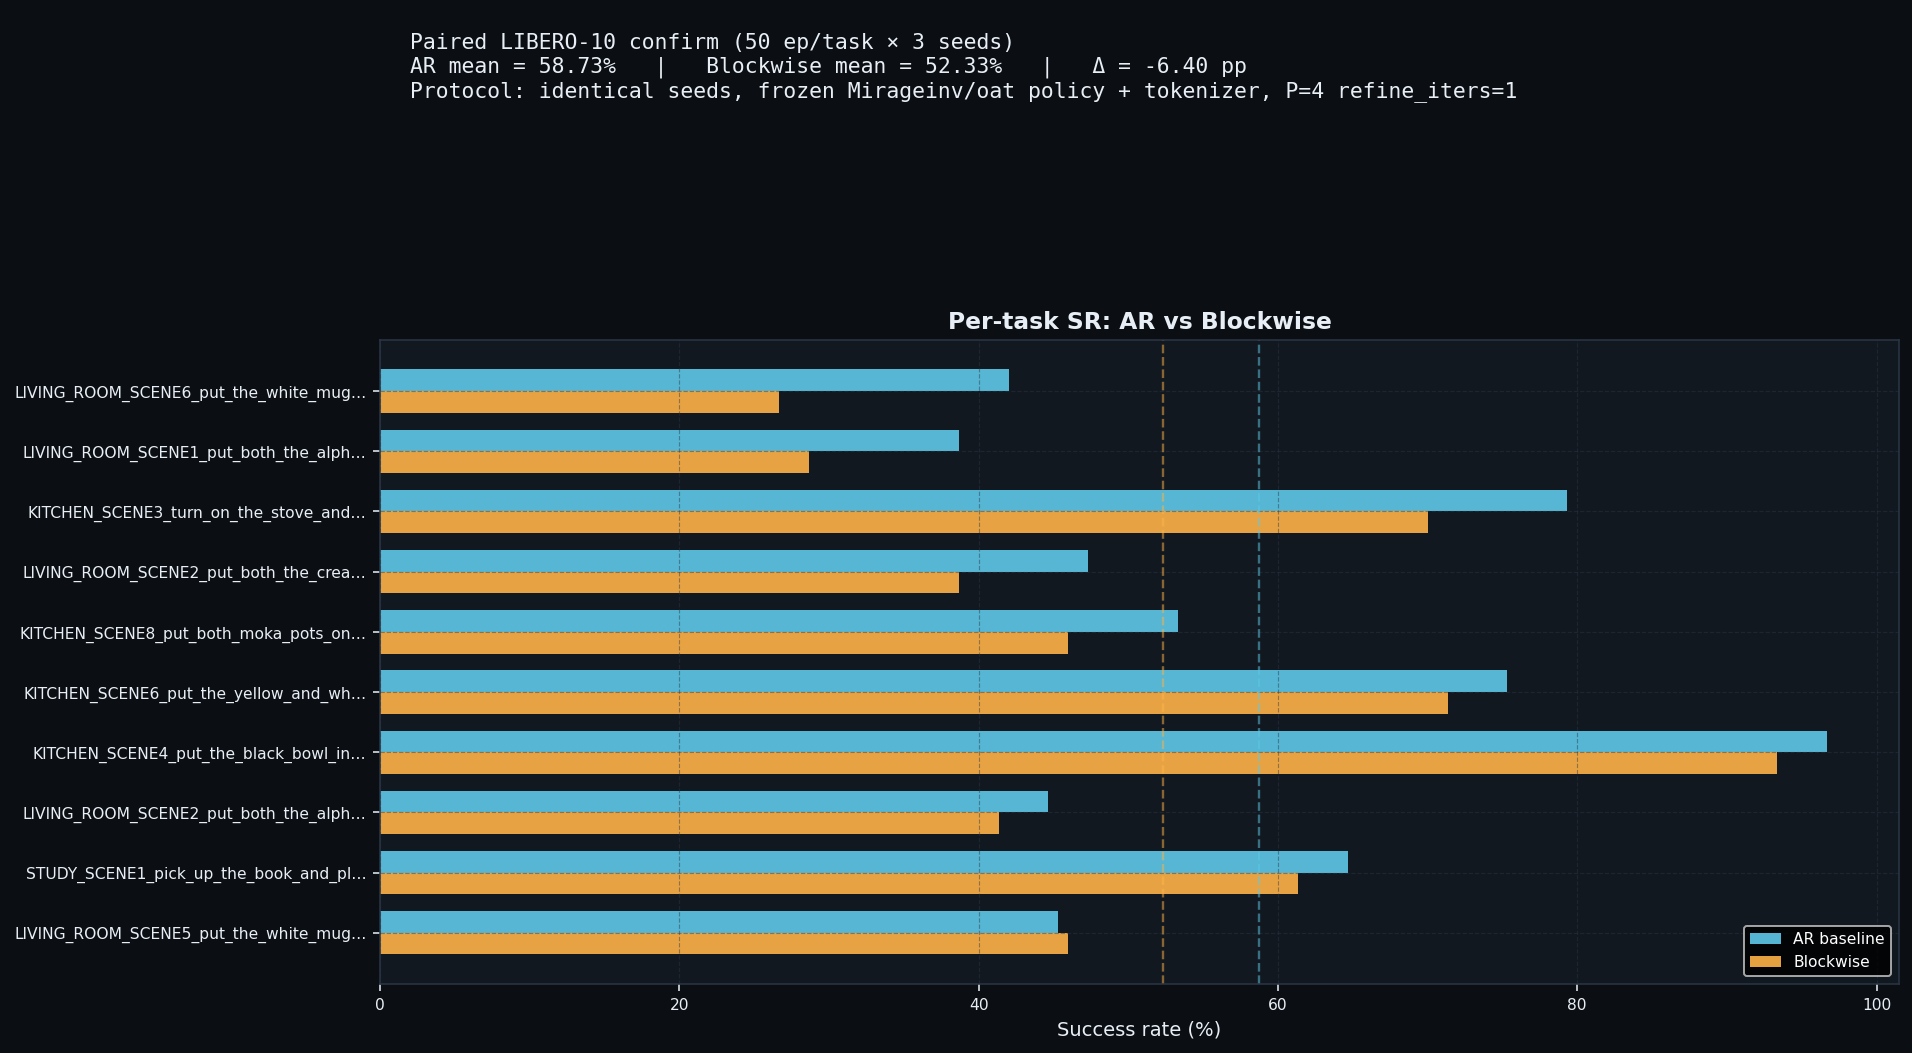
Task: Click the orange Blockwise bar for LIVING_ROOM_SCENE6
Action: point(579,402)
